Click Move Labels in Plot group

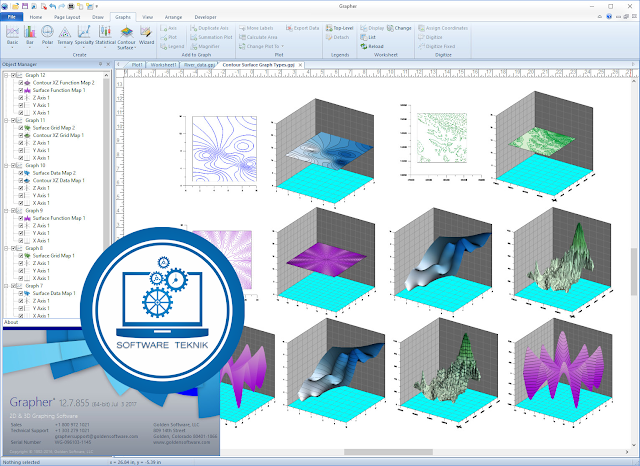click(256, 28)
